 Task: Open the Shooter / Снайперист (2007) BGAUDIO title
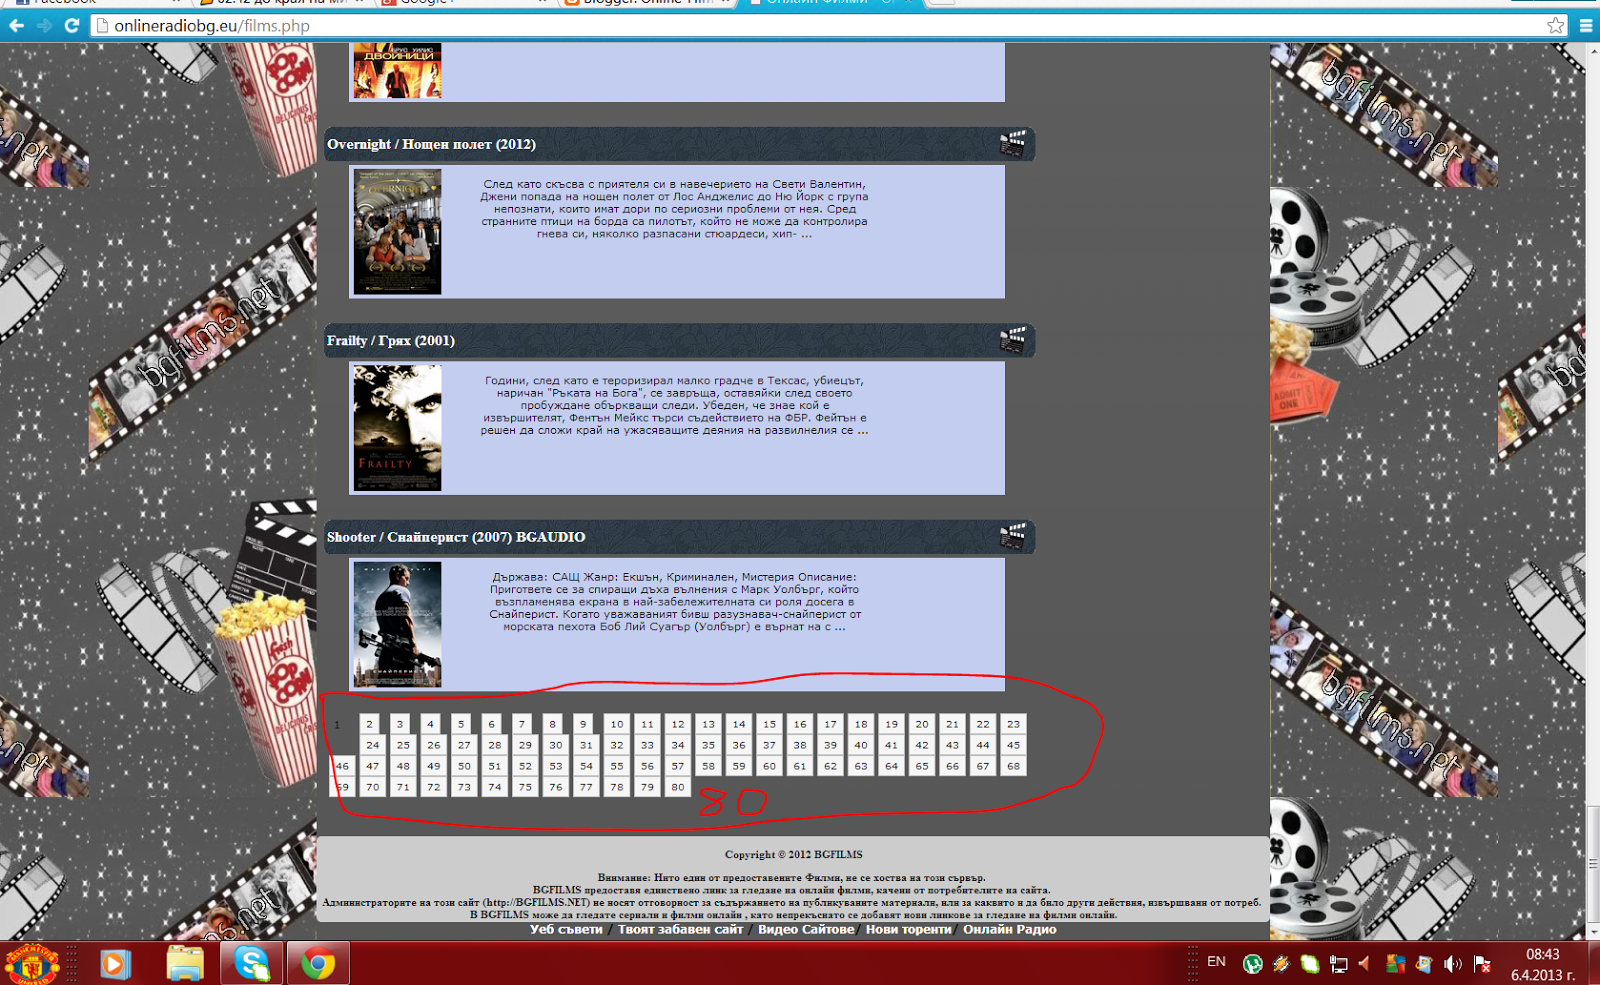pos(456,537)
